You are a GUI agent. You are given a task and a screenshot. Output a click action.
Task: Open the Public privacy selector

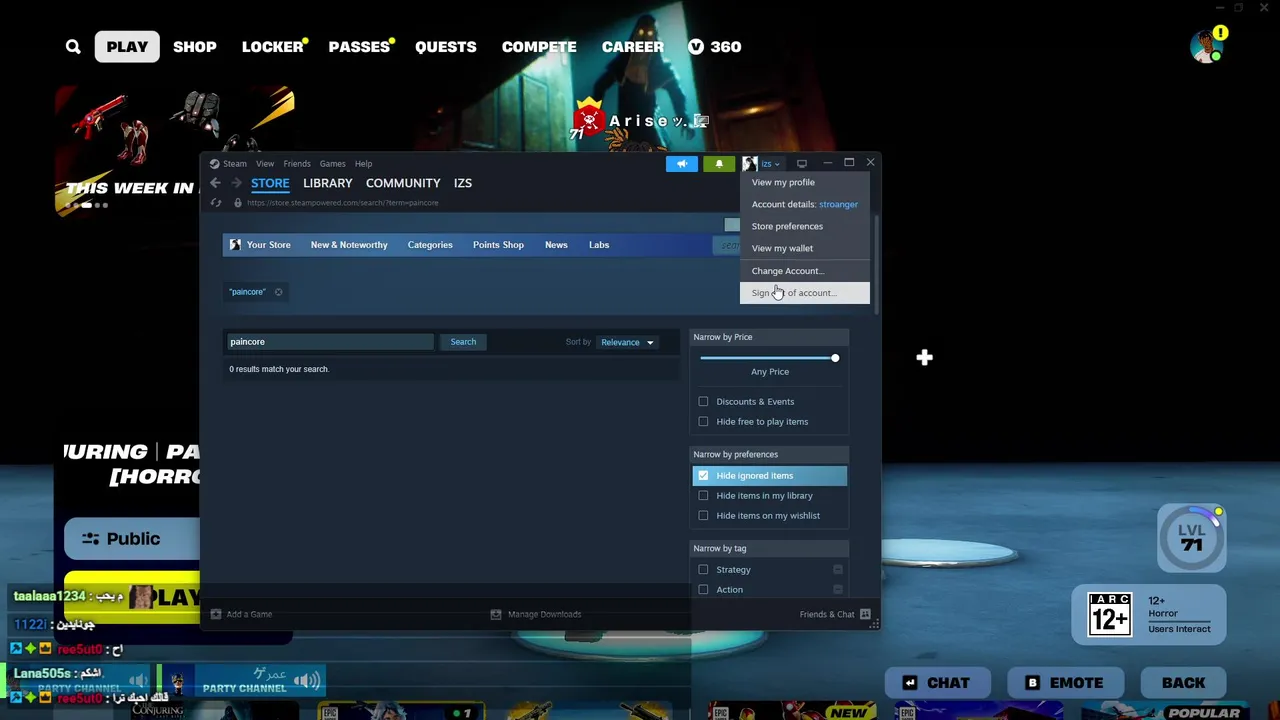point(132,539)
